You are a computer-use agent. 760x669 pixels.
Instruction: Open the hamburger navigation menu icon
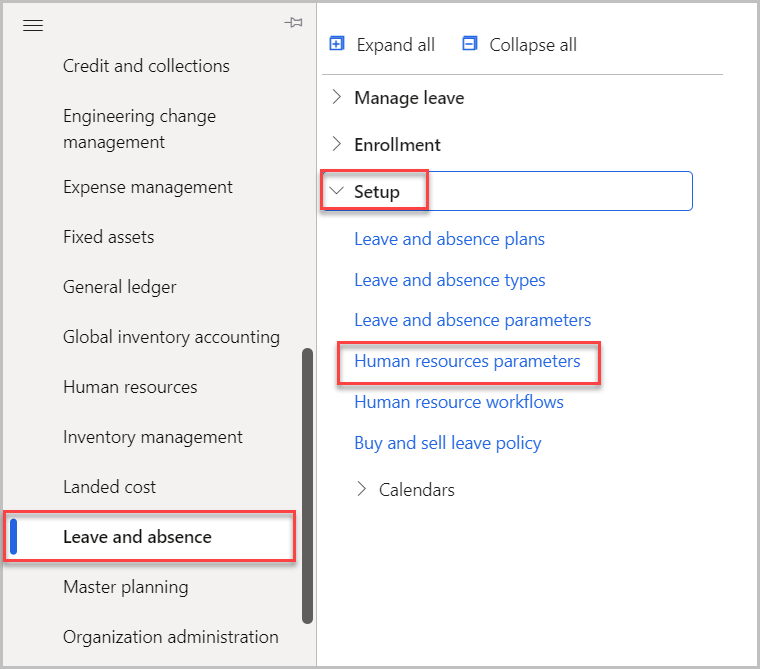(x=33, y=25)
